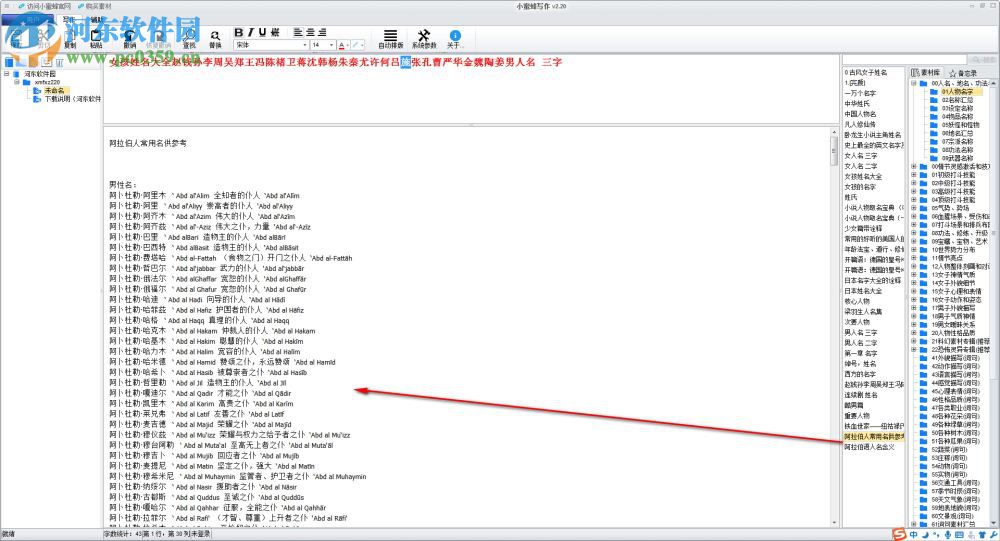Expand the 10世界势力分布 folder
Screen dimensions: 1000x541
[913, 249]
